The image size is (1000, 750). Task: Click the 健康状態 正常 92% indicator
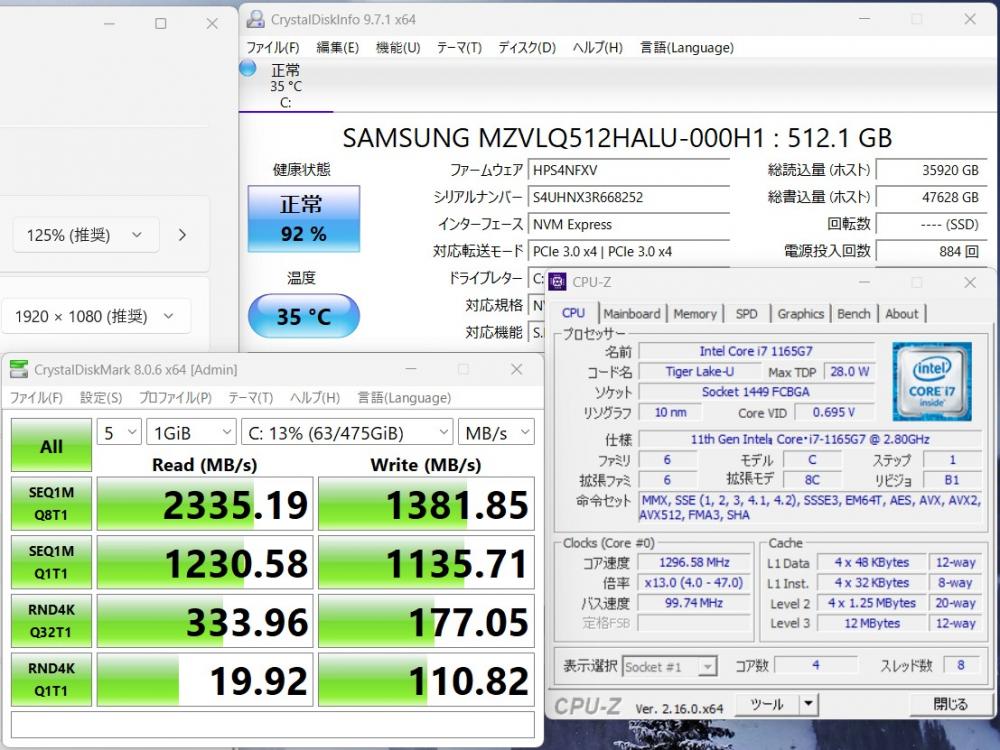[x=303, y=219]
